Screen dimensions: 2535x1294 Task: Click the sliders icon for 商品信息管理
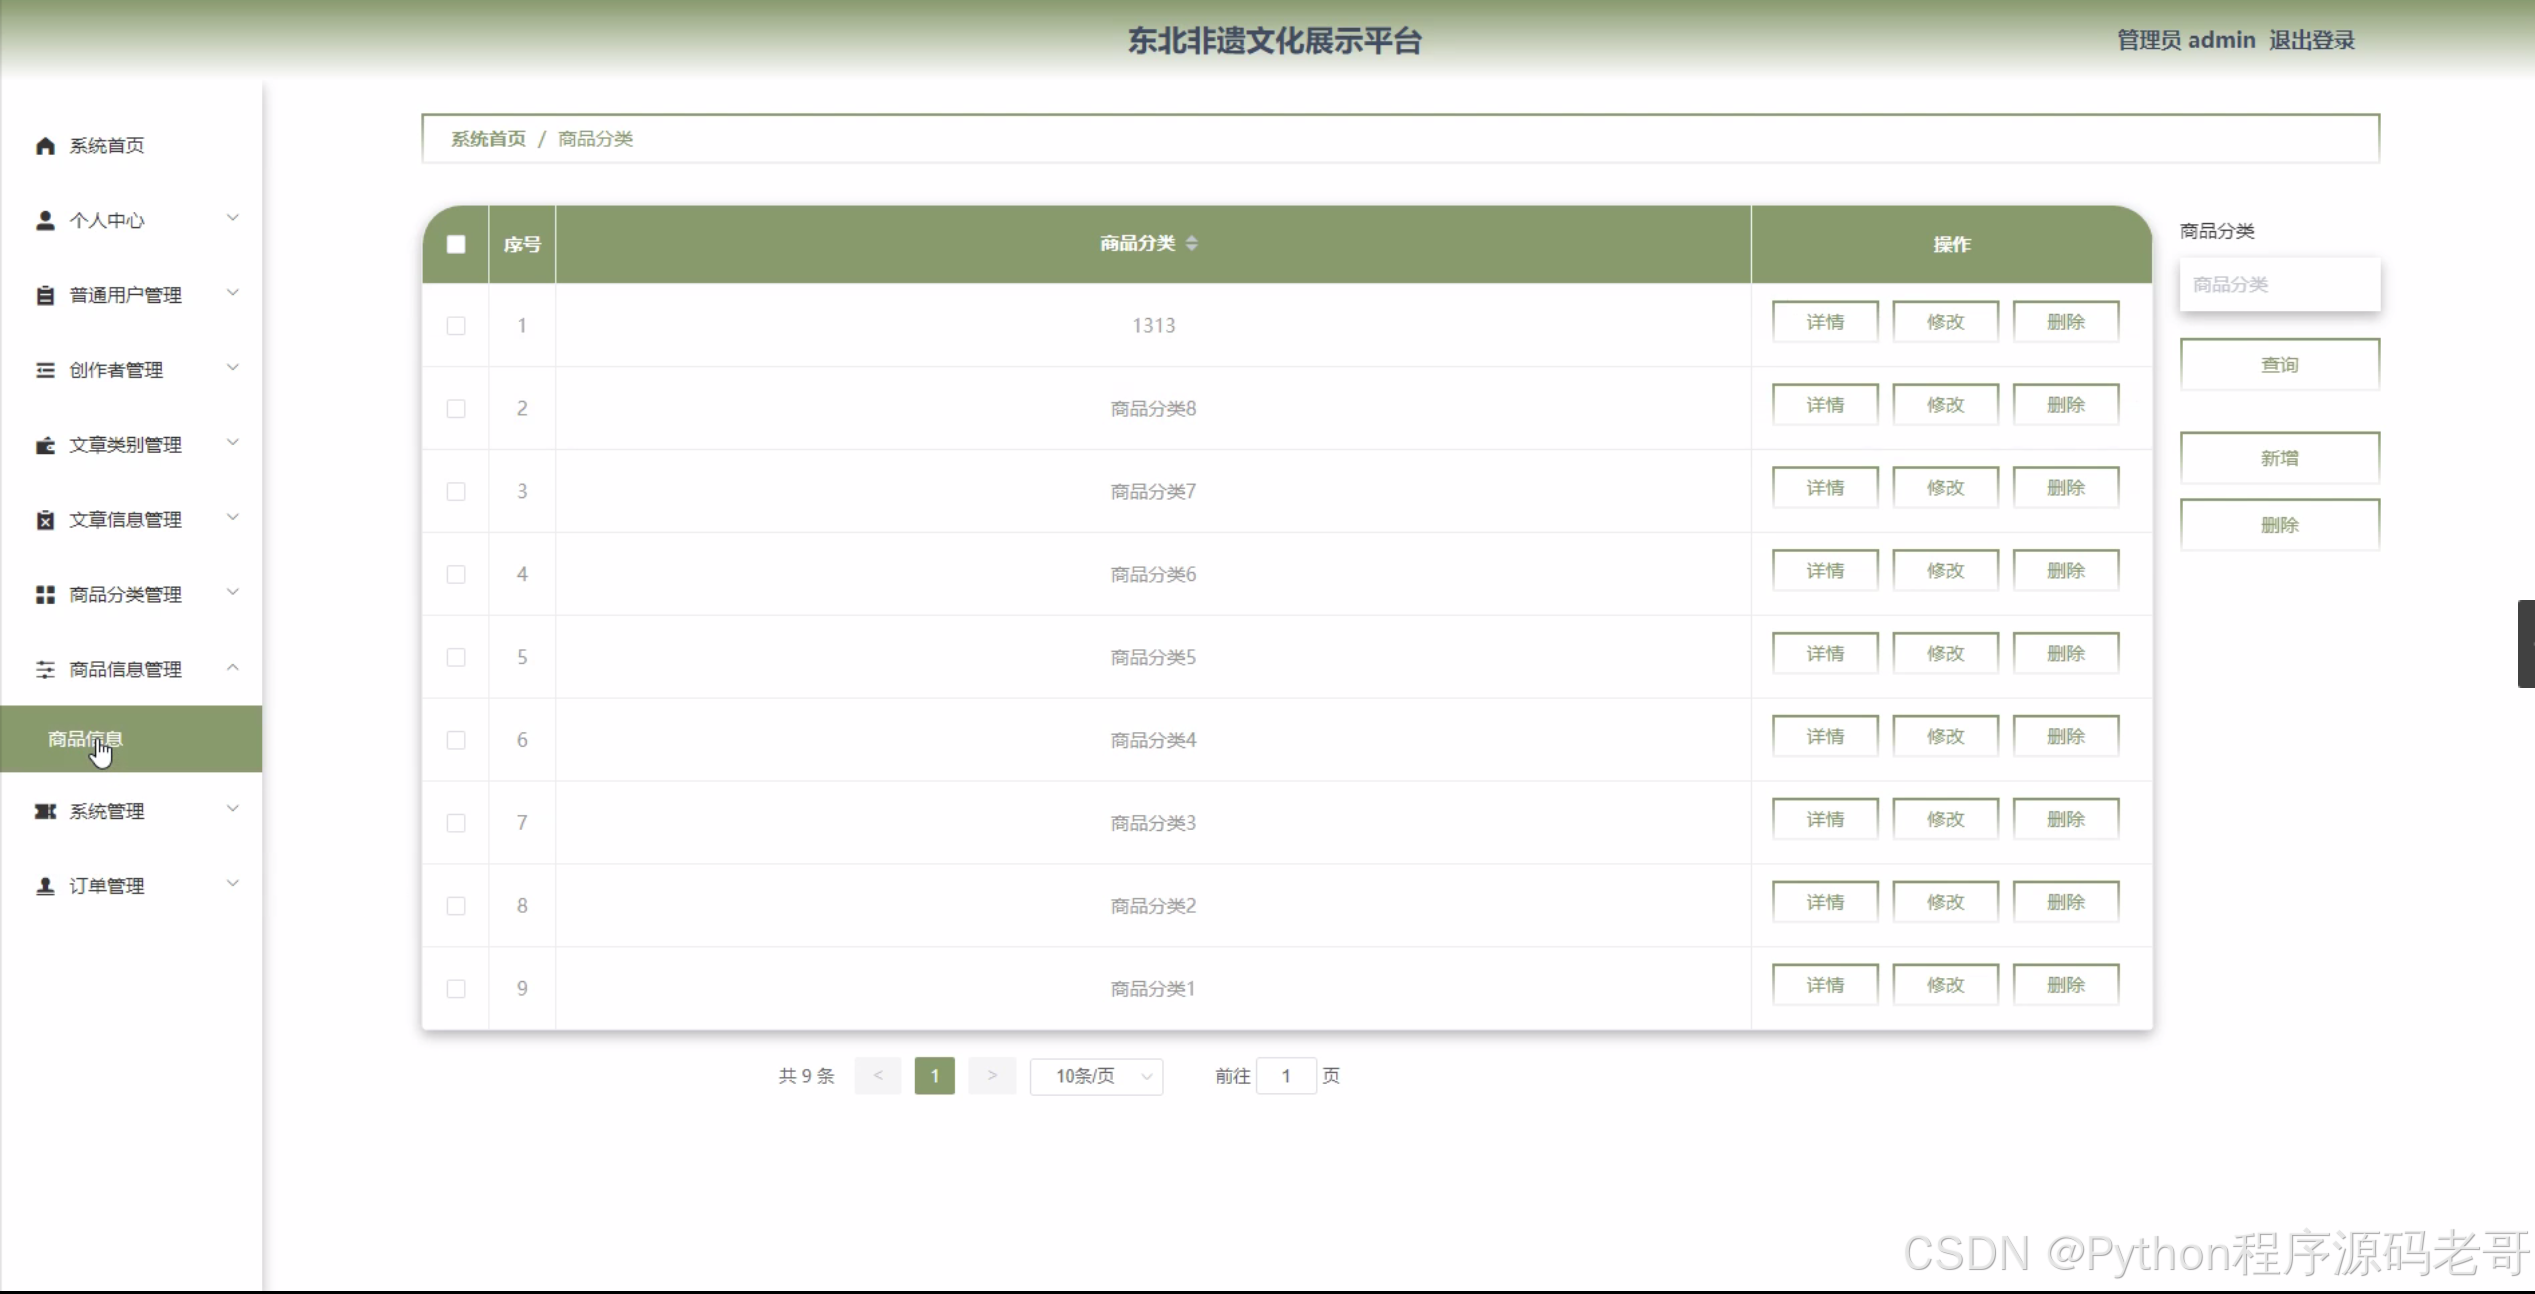pos(45,670)
